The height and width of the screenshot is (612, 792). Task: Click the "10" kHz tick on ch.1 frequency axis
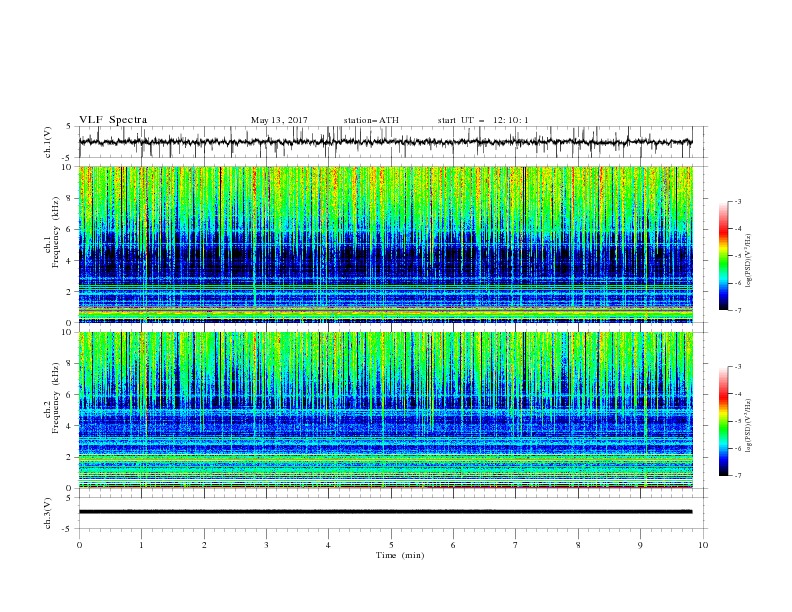point(68,167)
